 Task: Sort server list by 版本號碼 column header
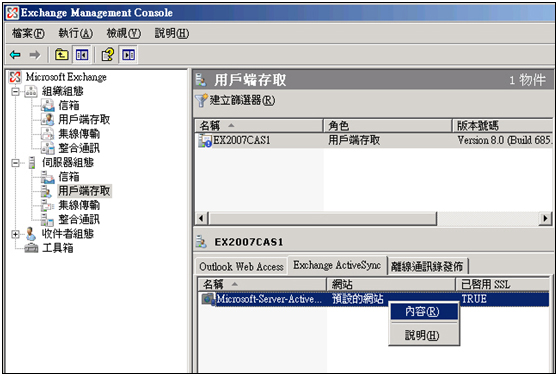tap(502, 126)
